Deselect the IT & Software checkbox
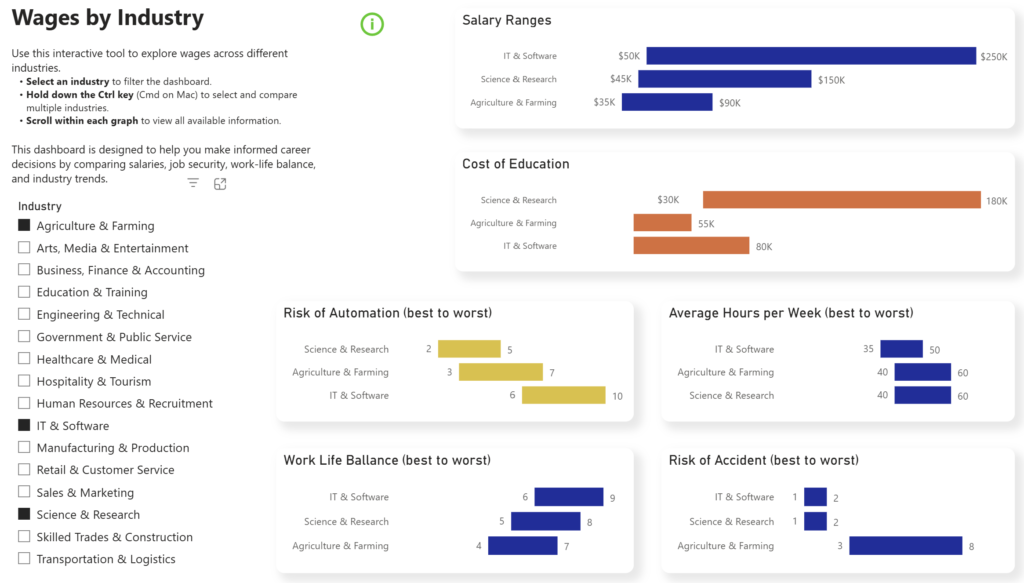 coord(24,425)
